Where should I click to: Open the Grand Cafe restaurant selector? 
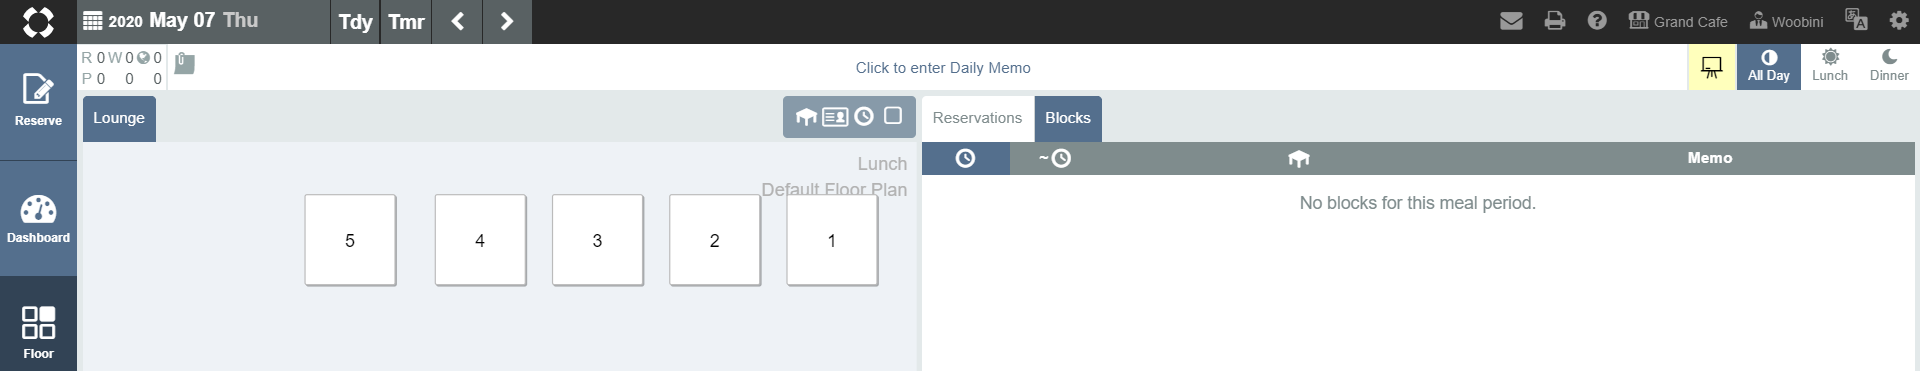point(1678,21)
